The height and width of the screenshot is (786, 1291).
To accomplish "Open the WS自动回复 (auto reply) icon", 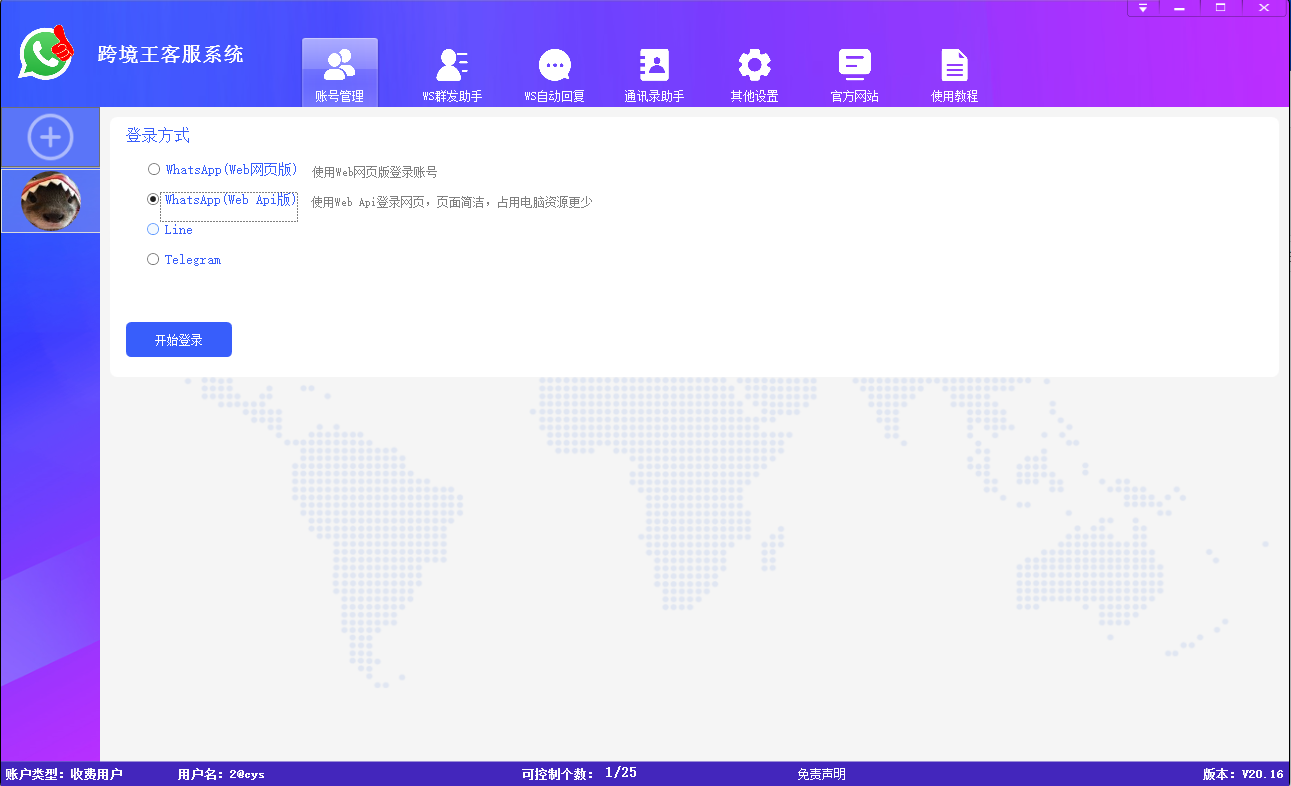I will (554, 70).
